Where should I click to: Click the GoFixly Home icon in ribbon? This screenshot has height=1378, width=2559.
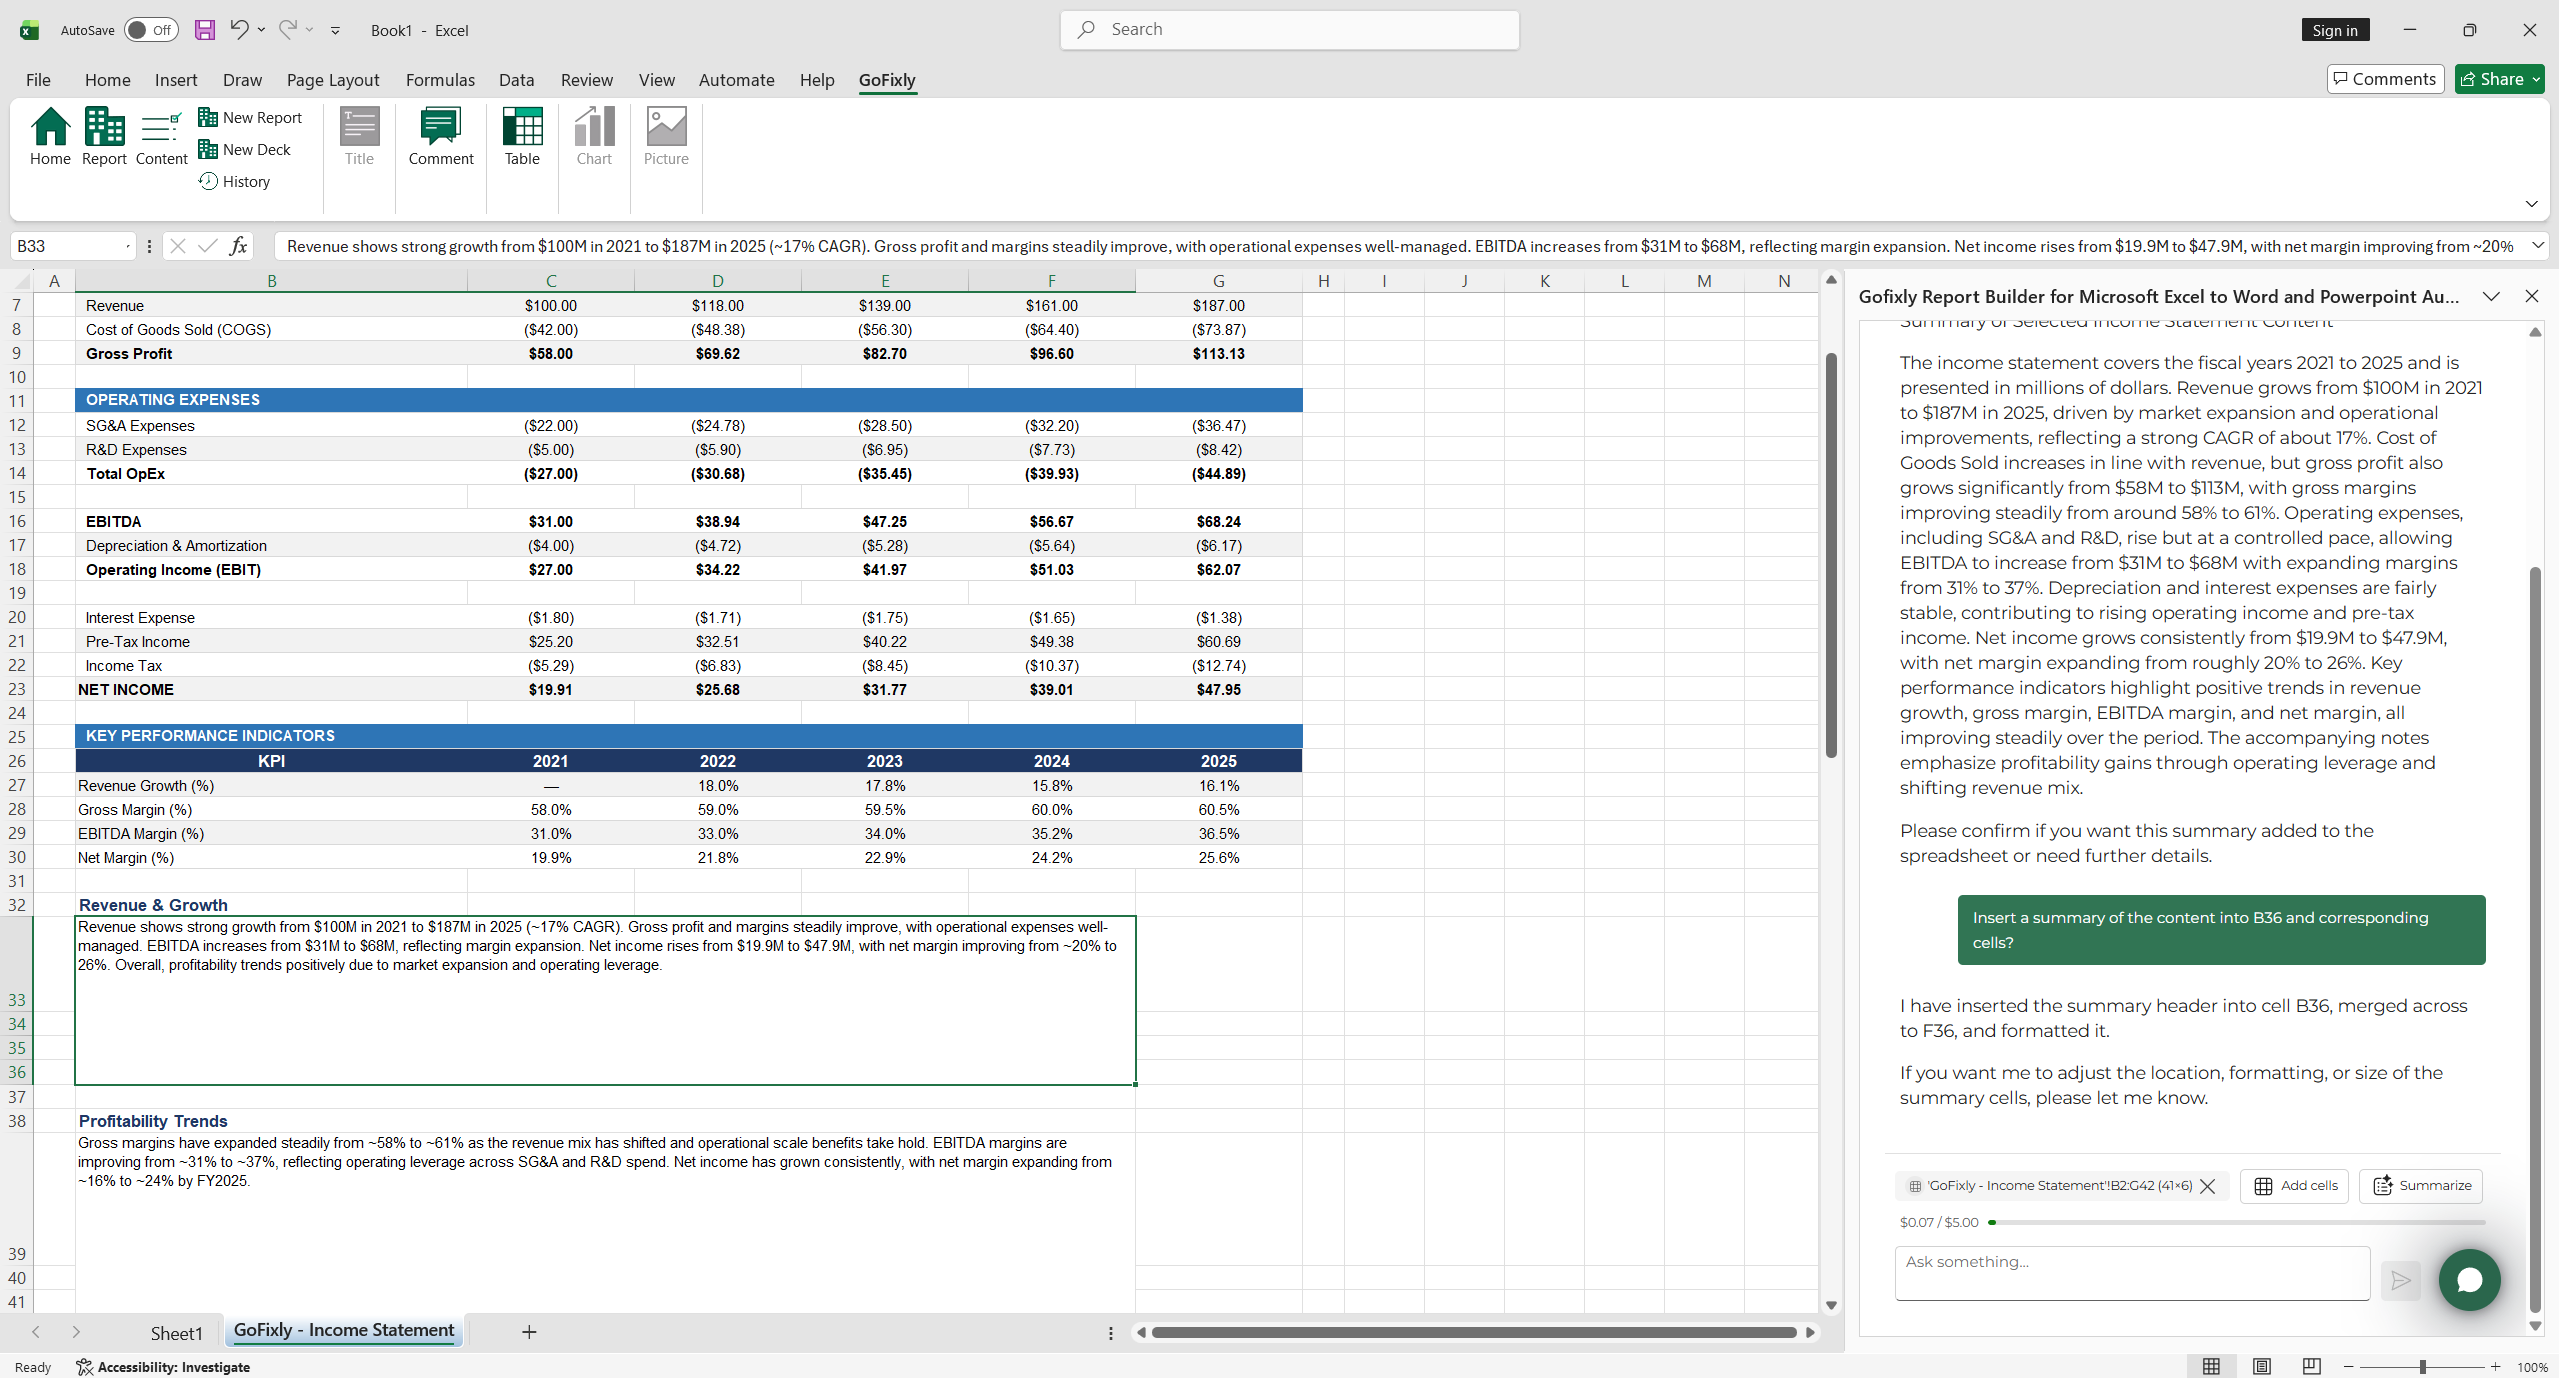click(x=50, y=136)
